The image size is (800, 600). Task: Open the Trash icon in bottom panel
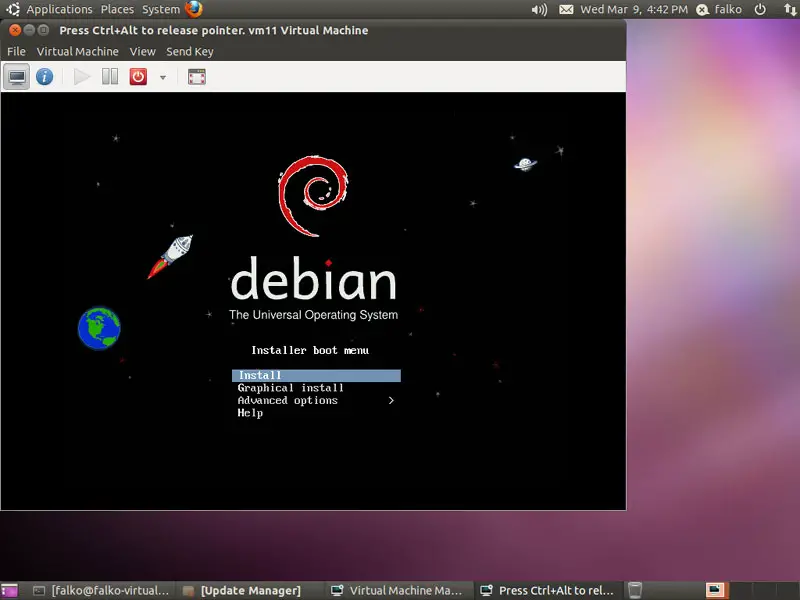(x=635, y=590)
